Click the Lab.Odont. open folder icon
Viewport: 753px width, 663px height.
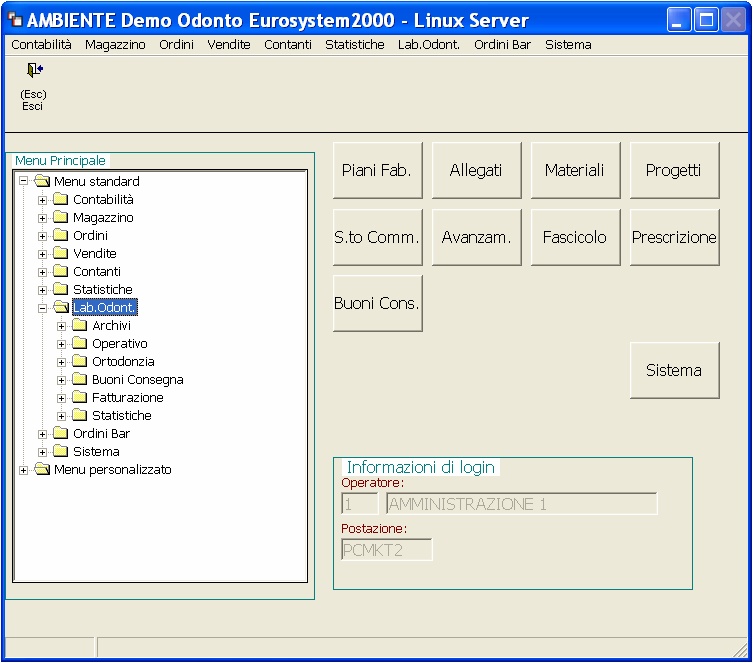(61, 307)
